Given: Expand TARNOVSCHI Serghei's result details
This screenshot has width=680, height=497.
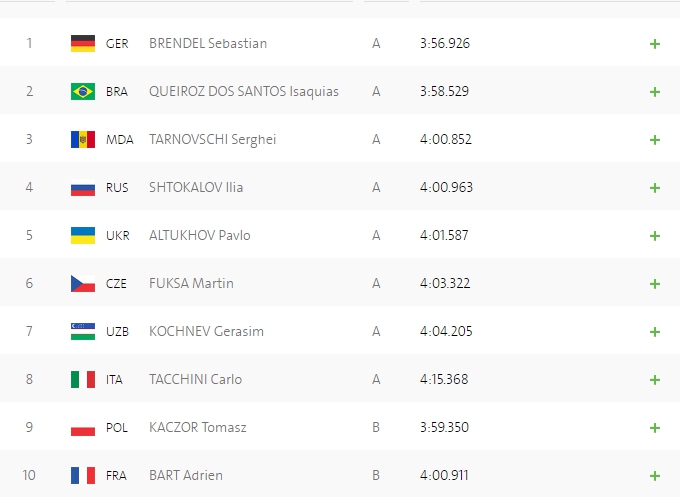Looking at the screenshot, I should point(655,140).
